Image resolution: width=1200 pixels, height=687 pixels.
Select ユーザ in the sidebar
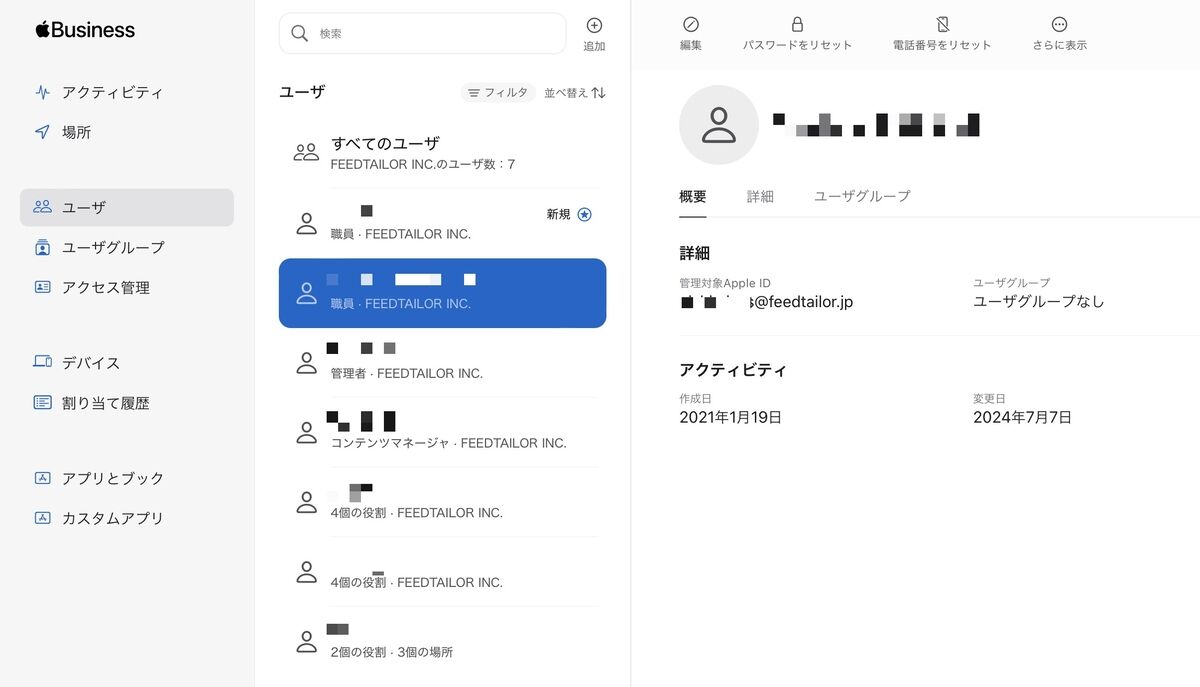127,207
